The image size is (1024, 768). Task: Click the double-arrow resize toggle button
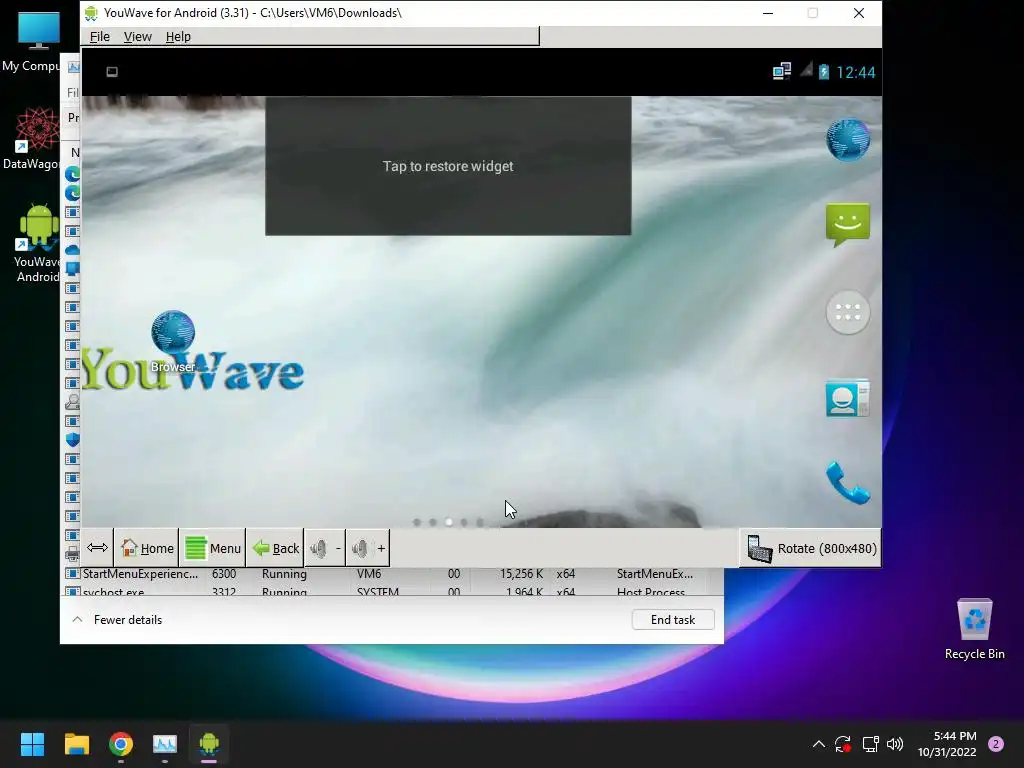click(x=97, y=548)
